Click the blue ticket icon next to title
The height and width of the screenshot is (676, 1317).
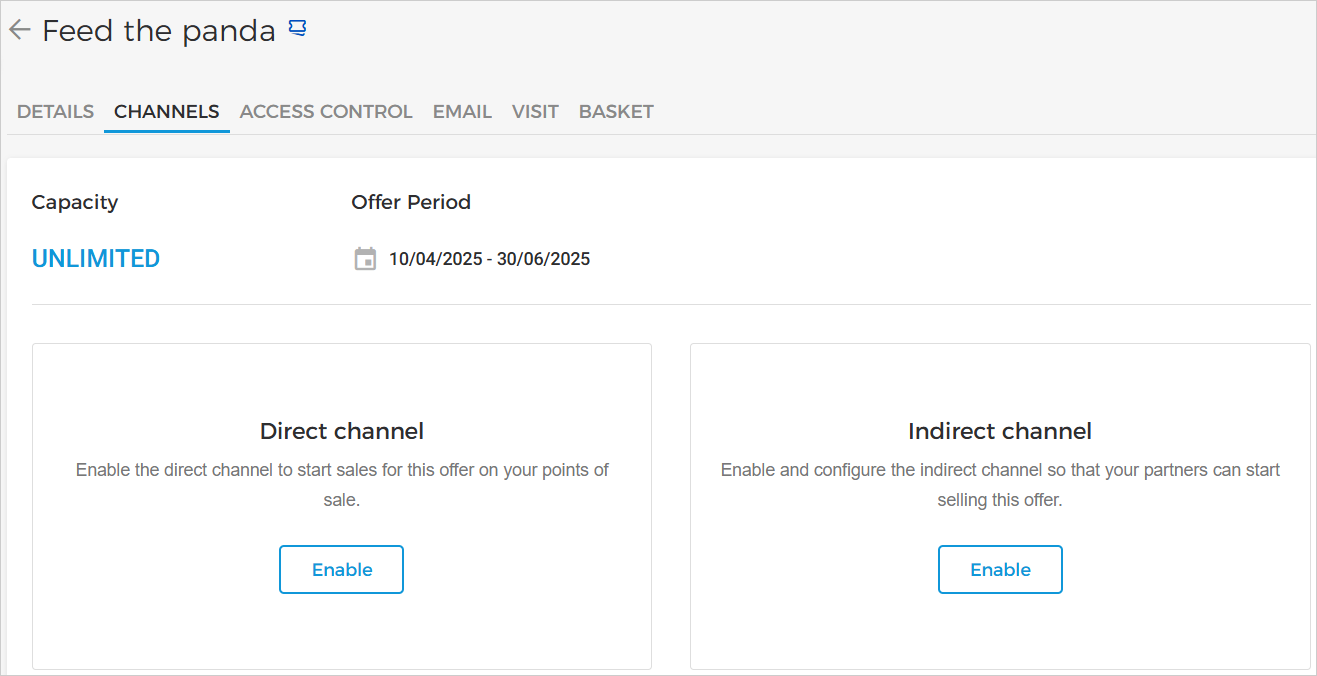tap(297, 29)
